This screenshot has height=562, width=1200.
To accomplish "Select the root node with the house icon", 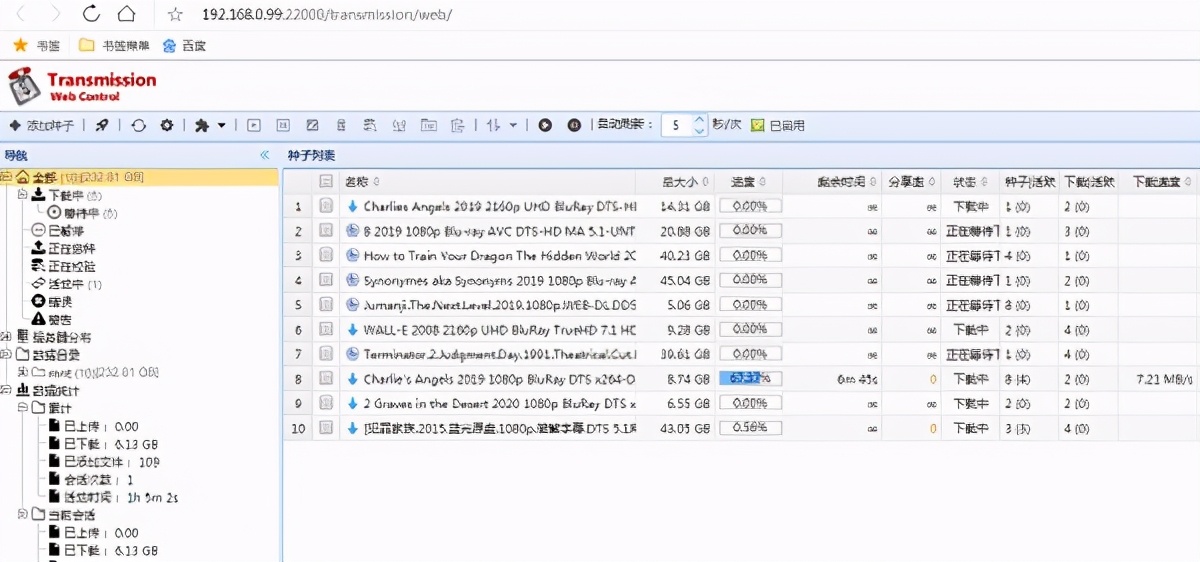I will click(x=22, y=177).
